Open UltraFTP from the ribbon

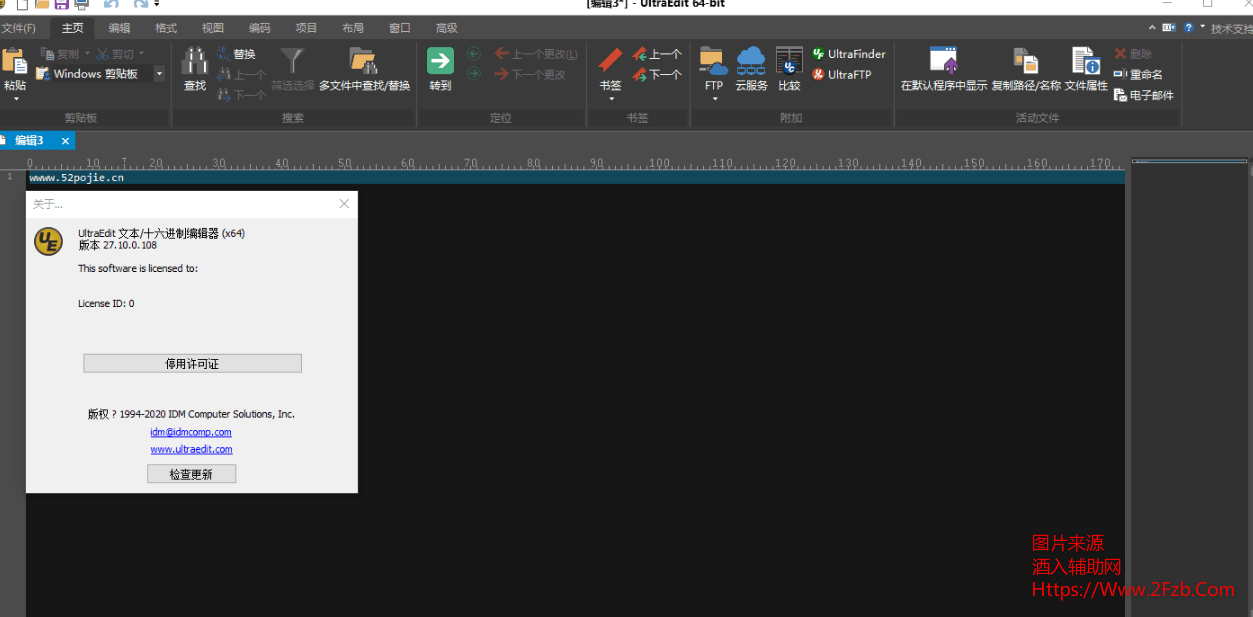[841, 75]
